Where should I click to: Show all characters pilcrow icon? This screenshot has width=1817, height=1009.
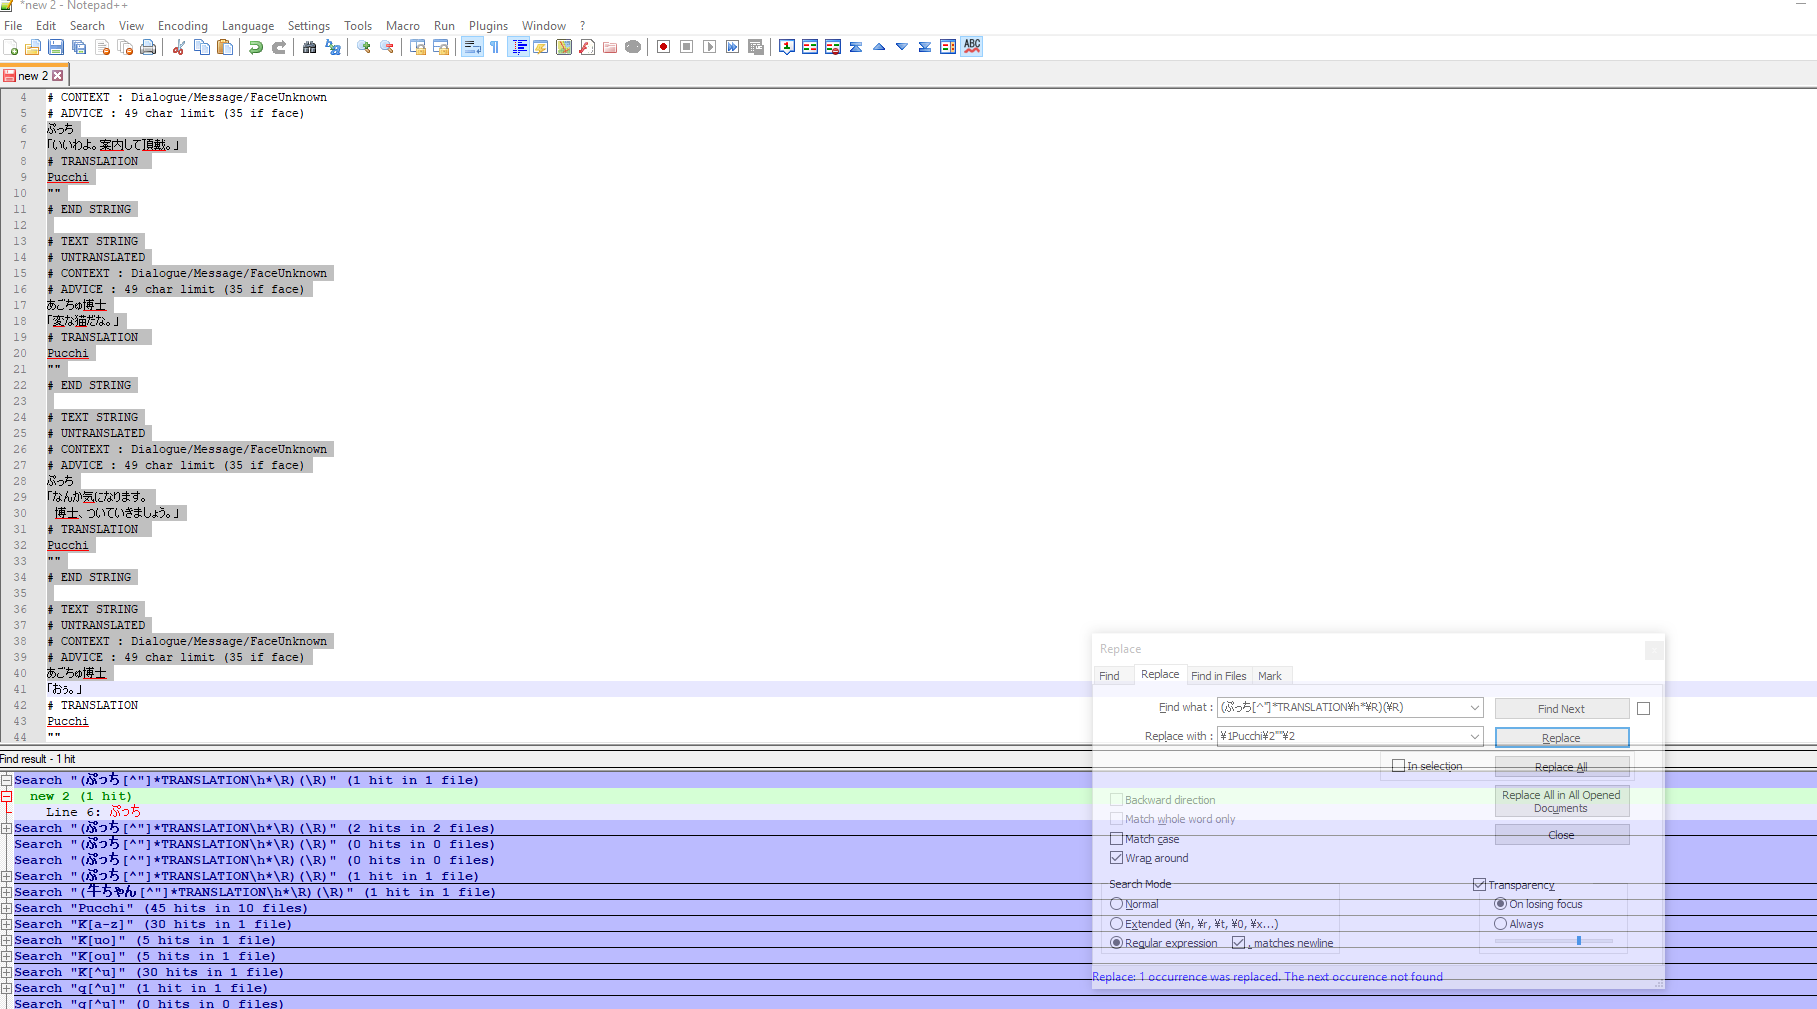pyautogui.click(x=494, y=47)
